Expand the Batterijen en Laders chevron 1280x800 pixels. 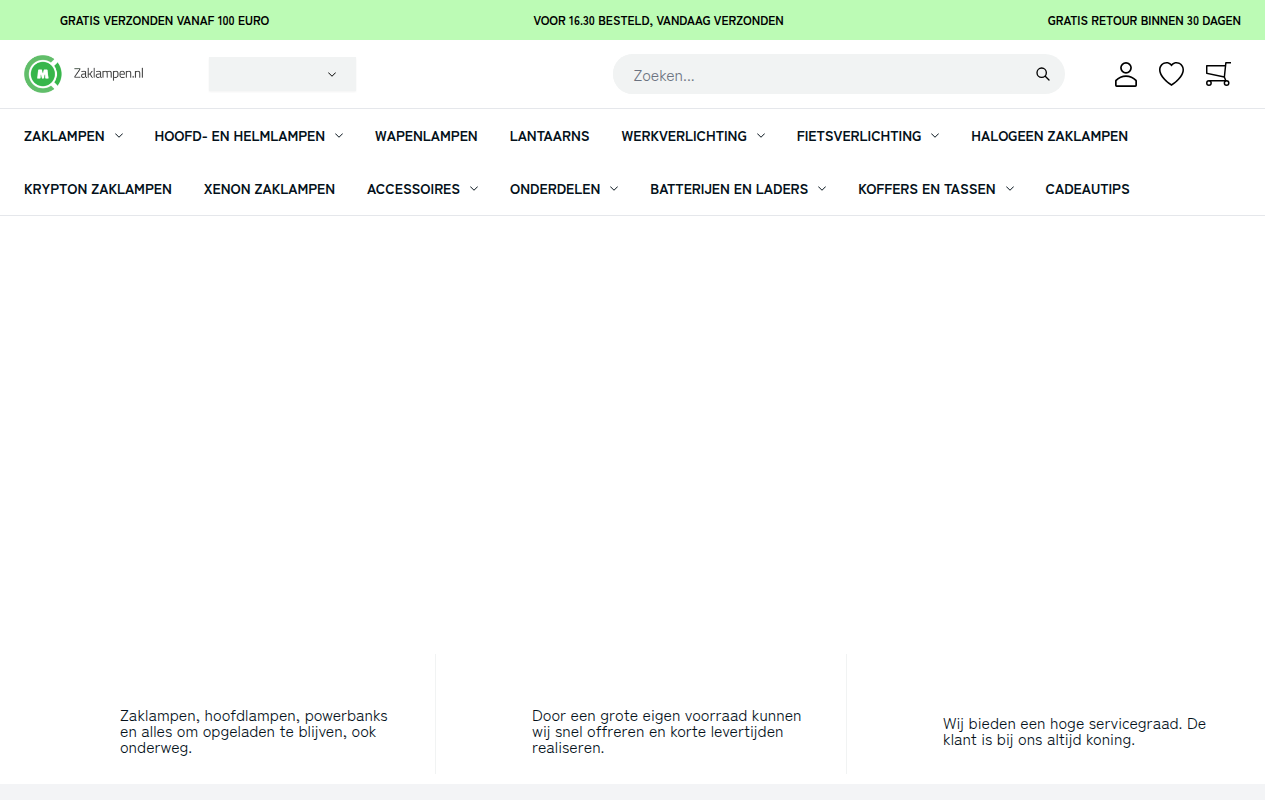click(822, 189)
